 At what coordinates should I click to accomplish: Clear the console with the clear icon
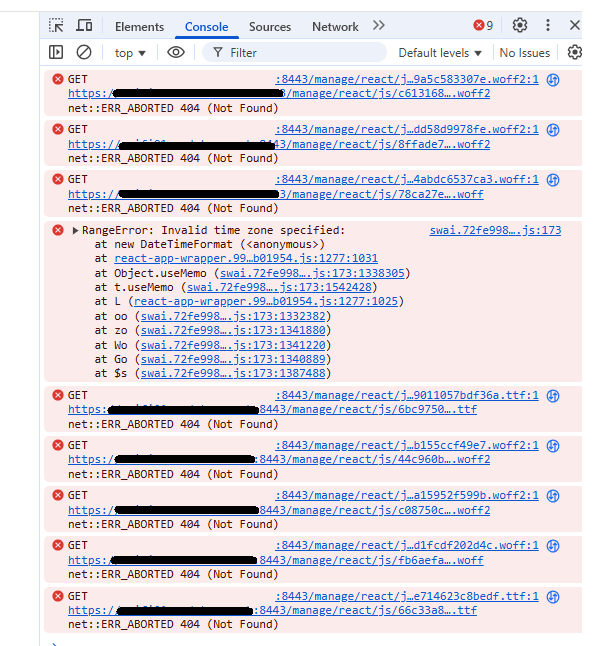[x=84, y=52]
